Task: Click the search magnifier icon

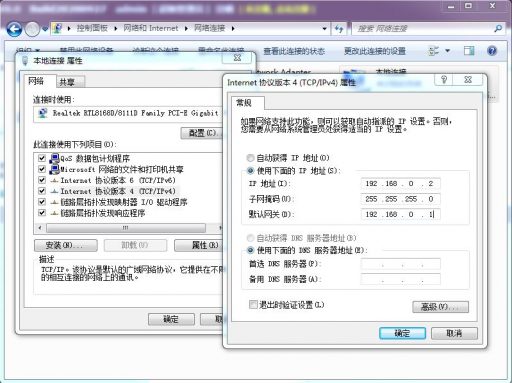Action: click(x=498, y=29)
